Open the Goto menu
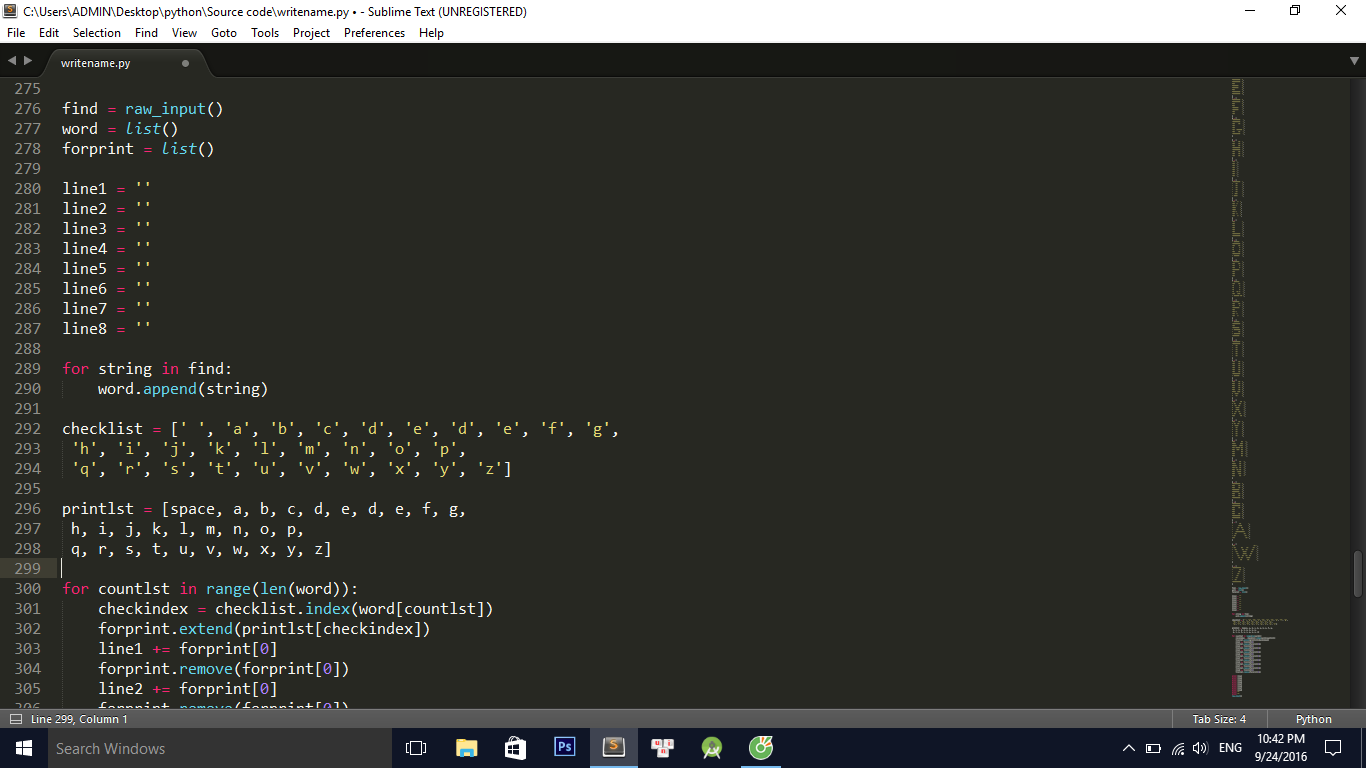 point(224,33)
